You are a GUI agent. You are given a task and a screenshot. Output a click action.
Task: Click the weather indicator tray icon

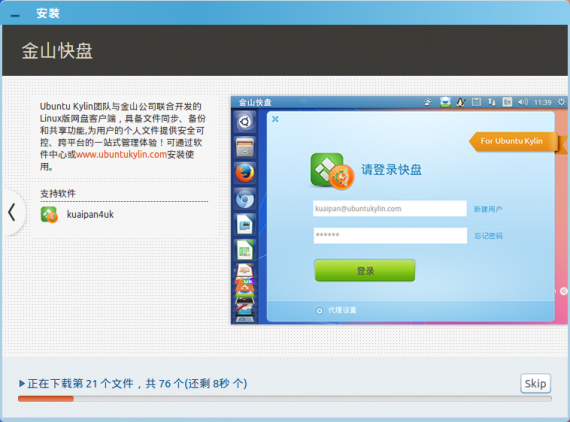point(428,102)
